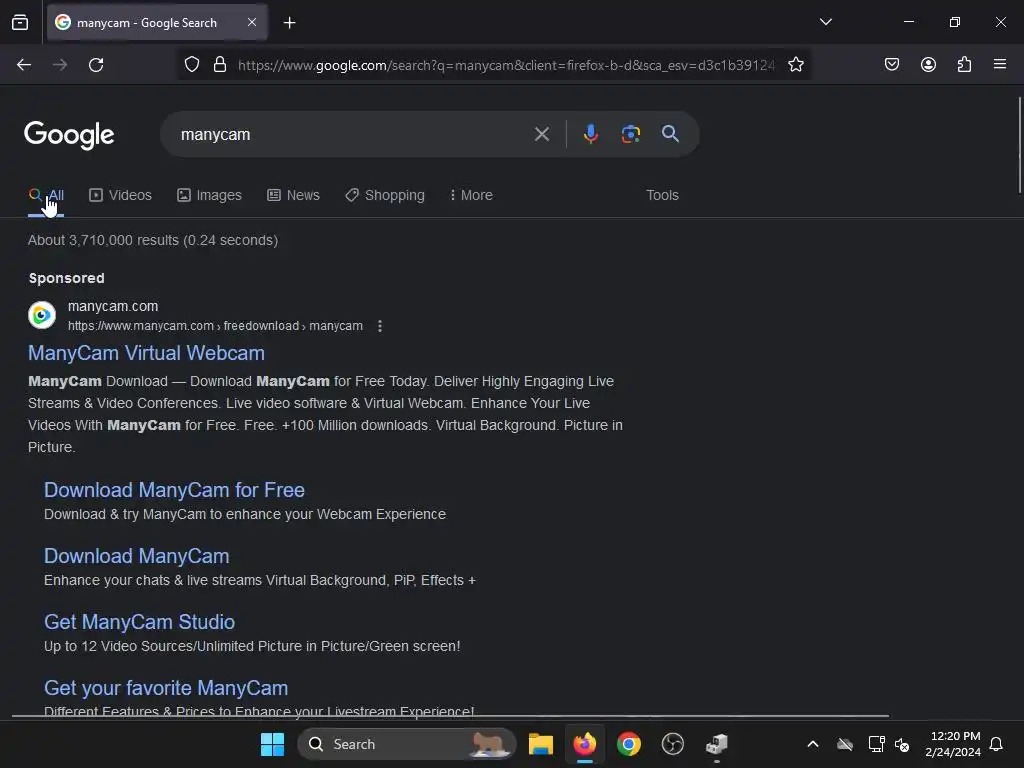This screenshot has height=768, width=1024.
Task: Open the Firefox account icon
Action: click(x=928, y=64)
